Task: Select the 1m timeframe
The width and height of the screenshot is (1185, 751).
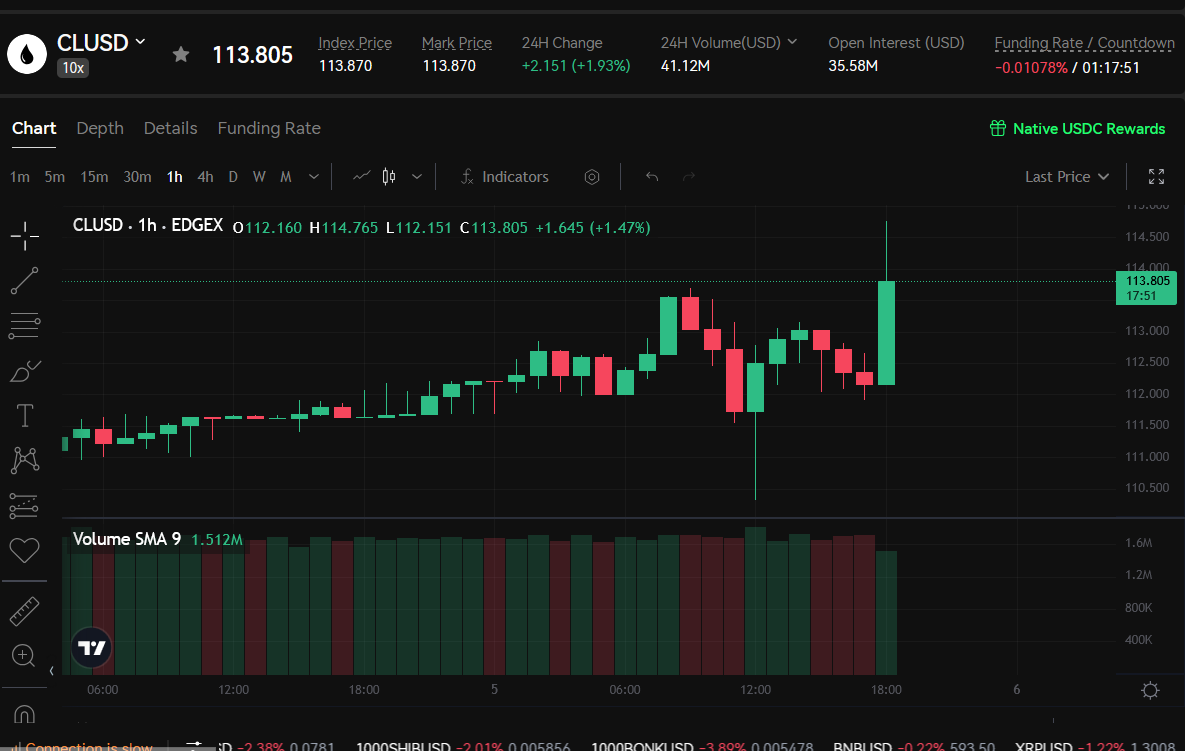Action: pos(20,177)
